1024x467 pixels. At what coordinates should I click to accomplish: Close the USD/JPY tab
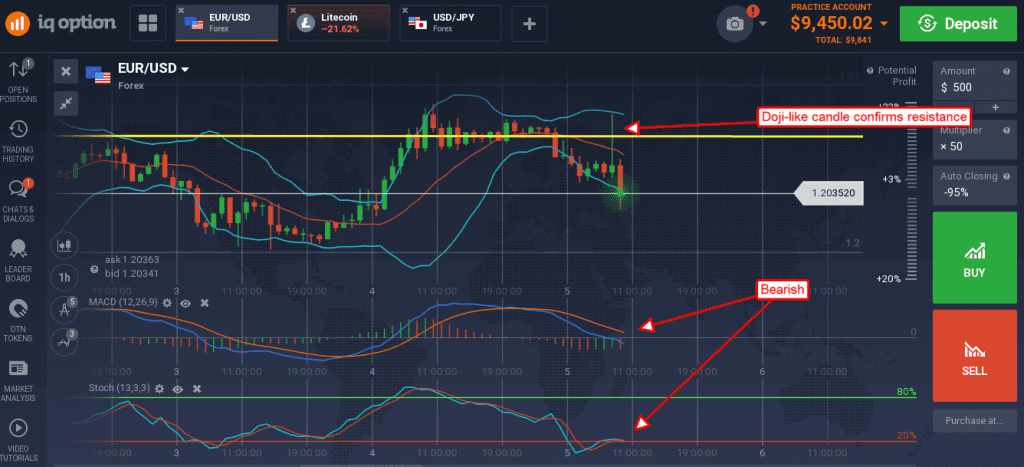point(406,10)
